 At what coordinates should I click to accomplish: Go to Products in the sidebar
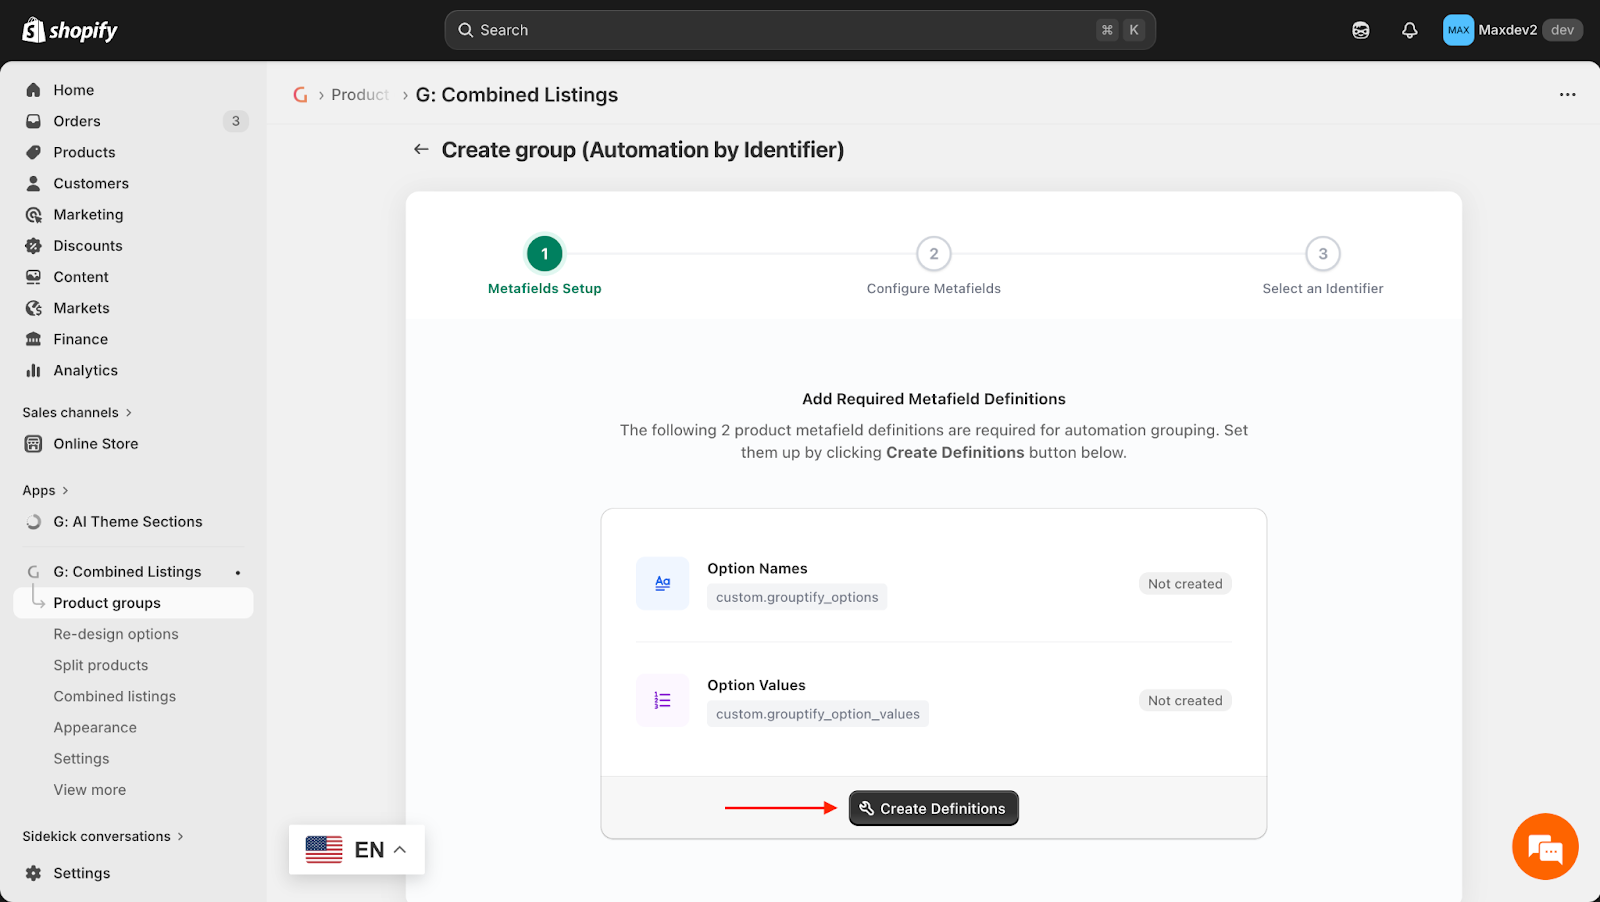[x=84, y=152]
